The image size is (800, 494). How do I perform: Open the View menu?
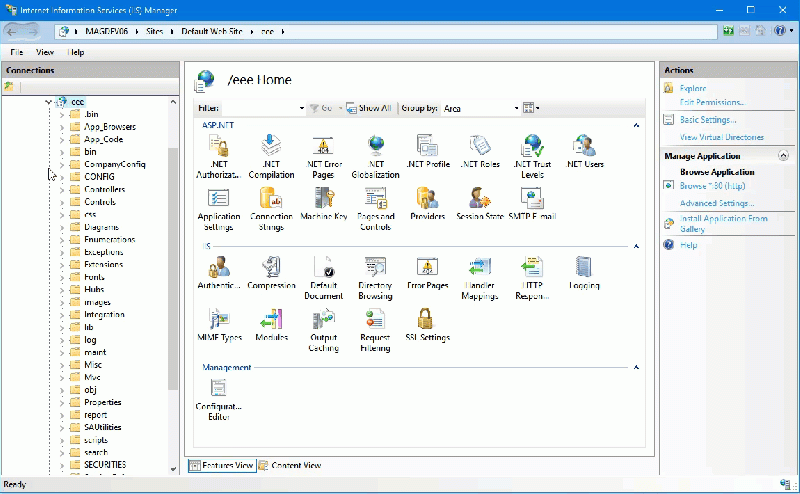tap(45, 52)
